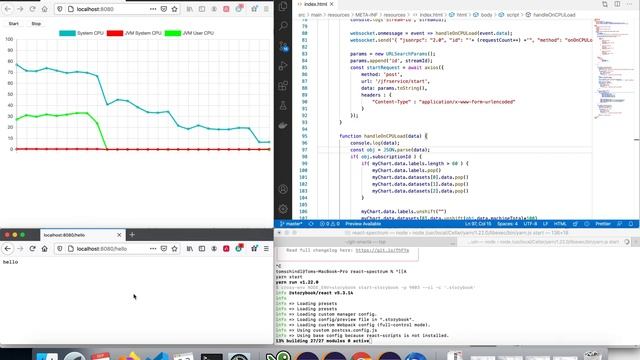The height and width of the screenshot is (360, 640).
Task: Change HTML language mode in status bar
Action: click(560, 224)
